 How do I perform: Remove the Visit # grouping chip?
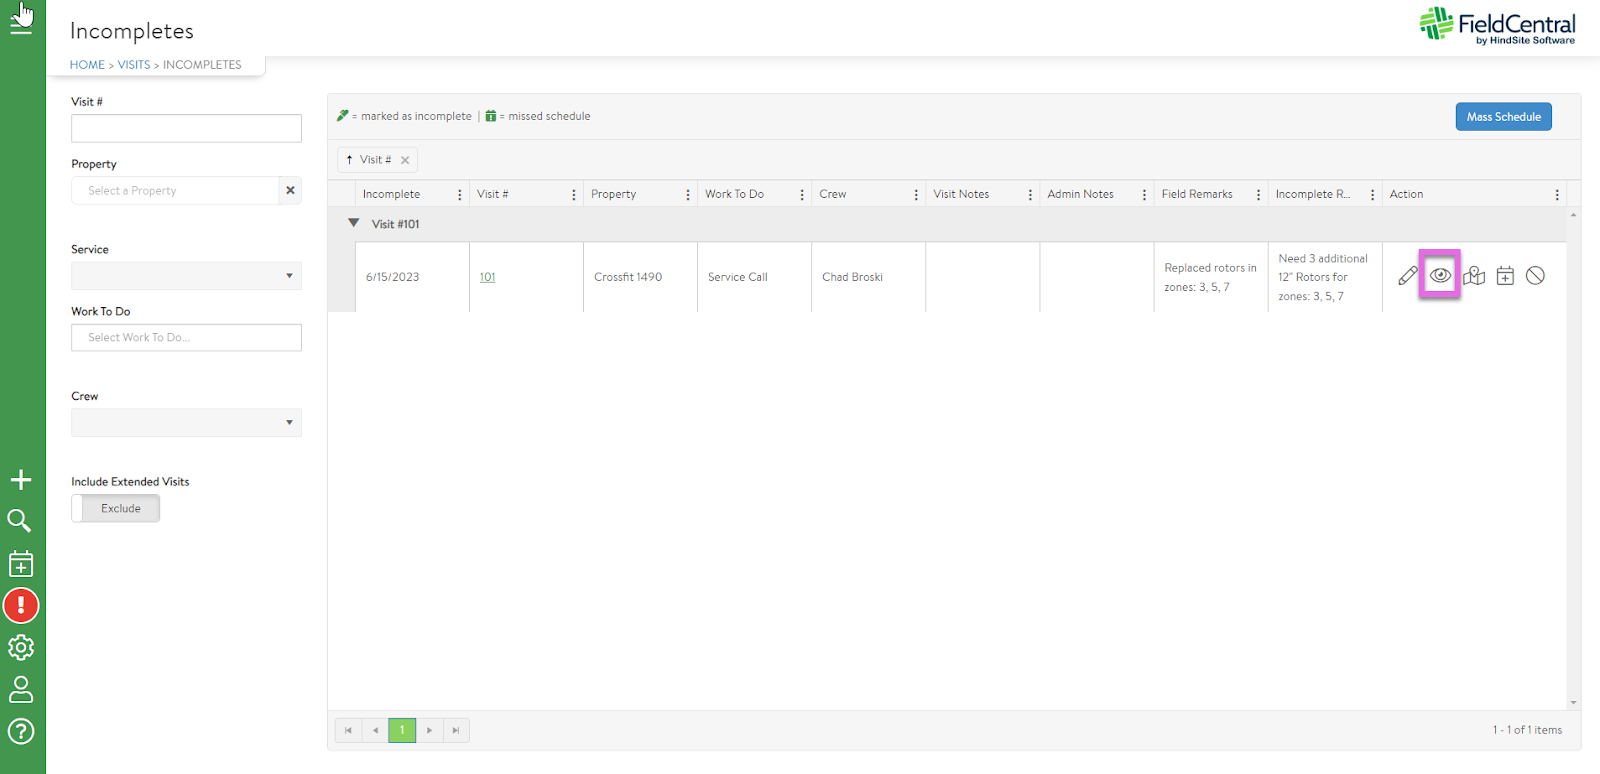pyautogui.click(x=405, y=160)
